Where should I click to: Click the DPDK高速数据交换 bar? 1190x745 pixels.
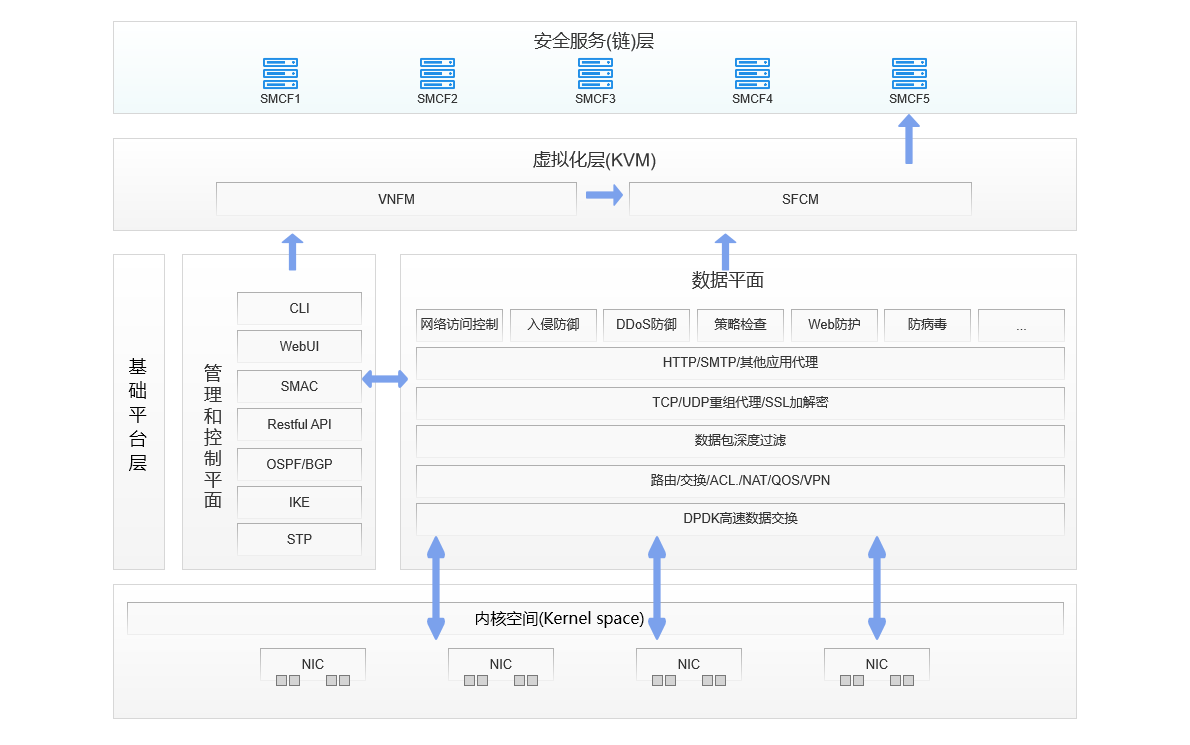(740, 518)
